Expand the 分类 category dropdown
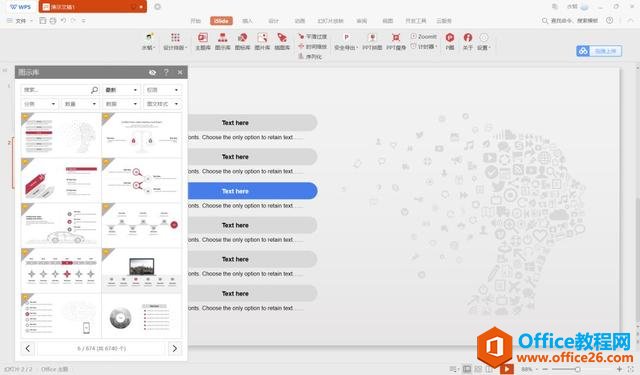This screenshot has width=640, height=375. 40,104
